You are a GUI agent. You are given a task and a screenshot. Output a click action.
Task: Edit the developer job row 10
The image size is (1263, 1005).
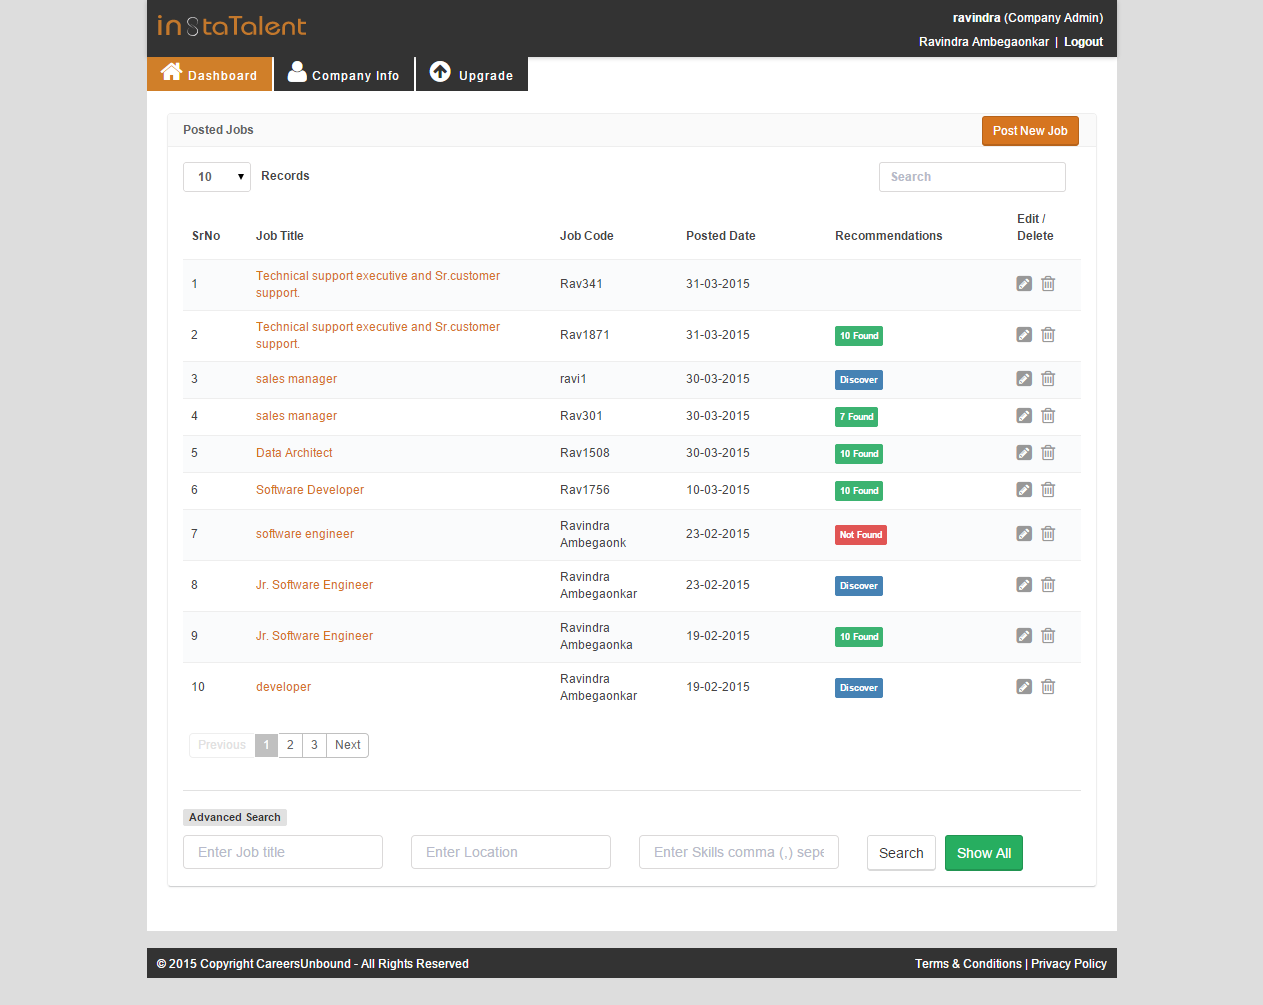pos(1024,687)
